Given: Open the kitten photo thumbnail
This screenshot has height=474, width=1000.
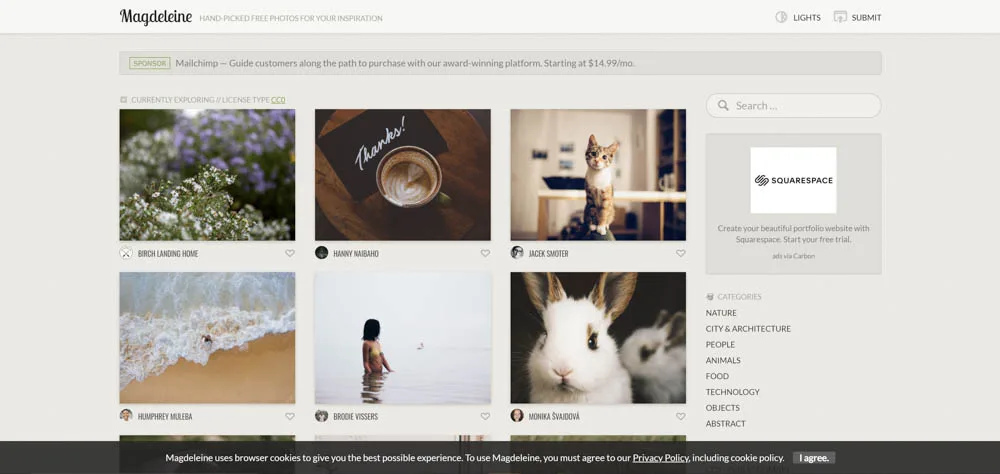Looking at the screenshot, I should pos(598,175).
